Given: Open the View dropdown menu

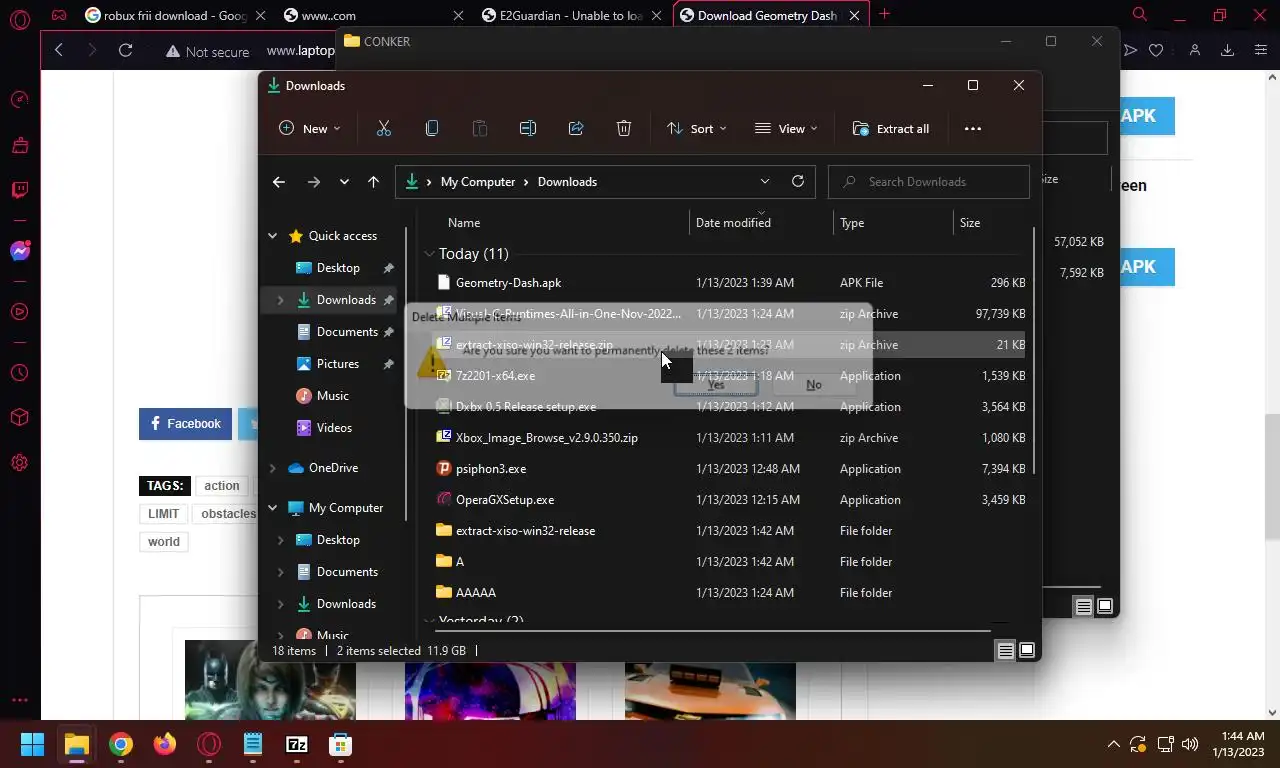Looking at the screenshot, I should (x=786, y=128).
